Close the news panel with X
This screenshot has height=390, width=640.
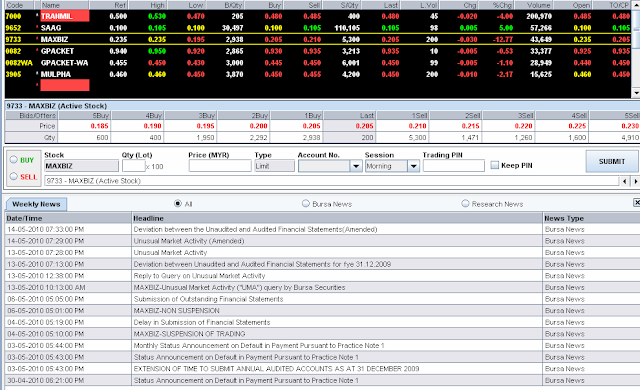[x=636, y=202]
